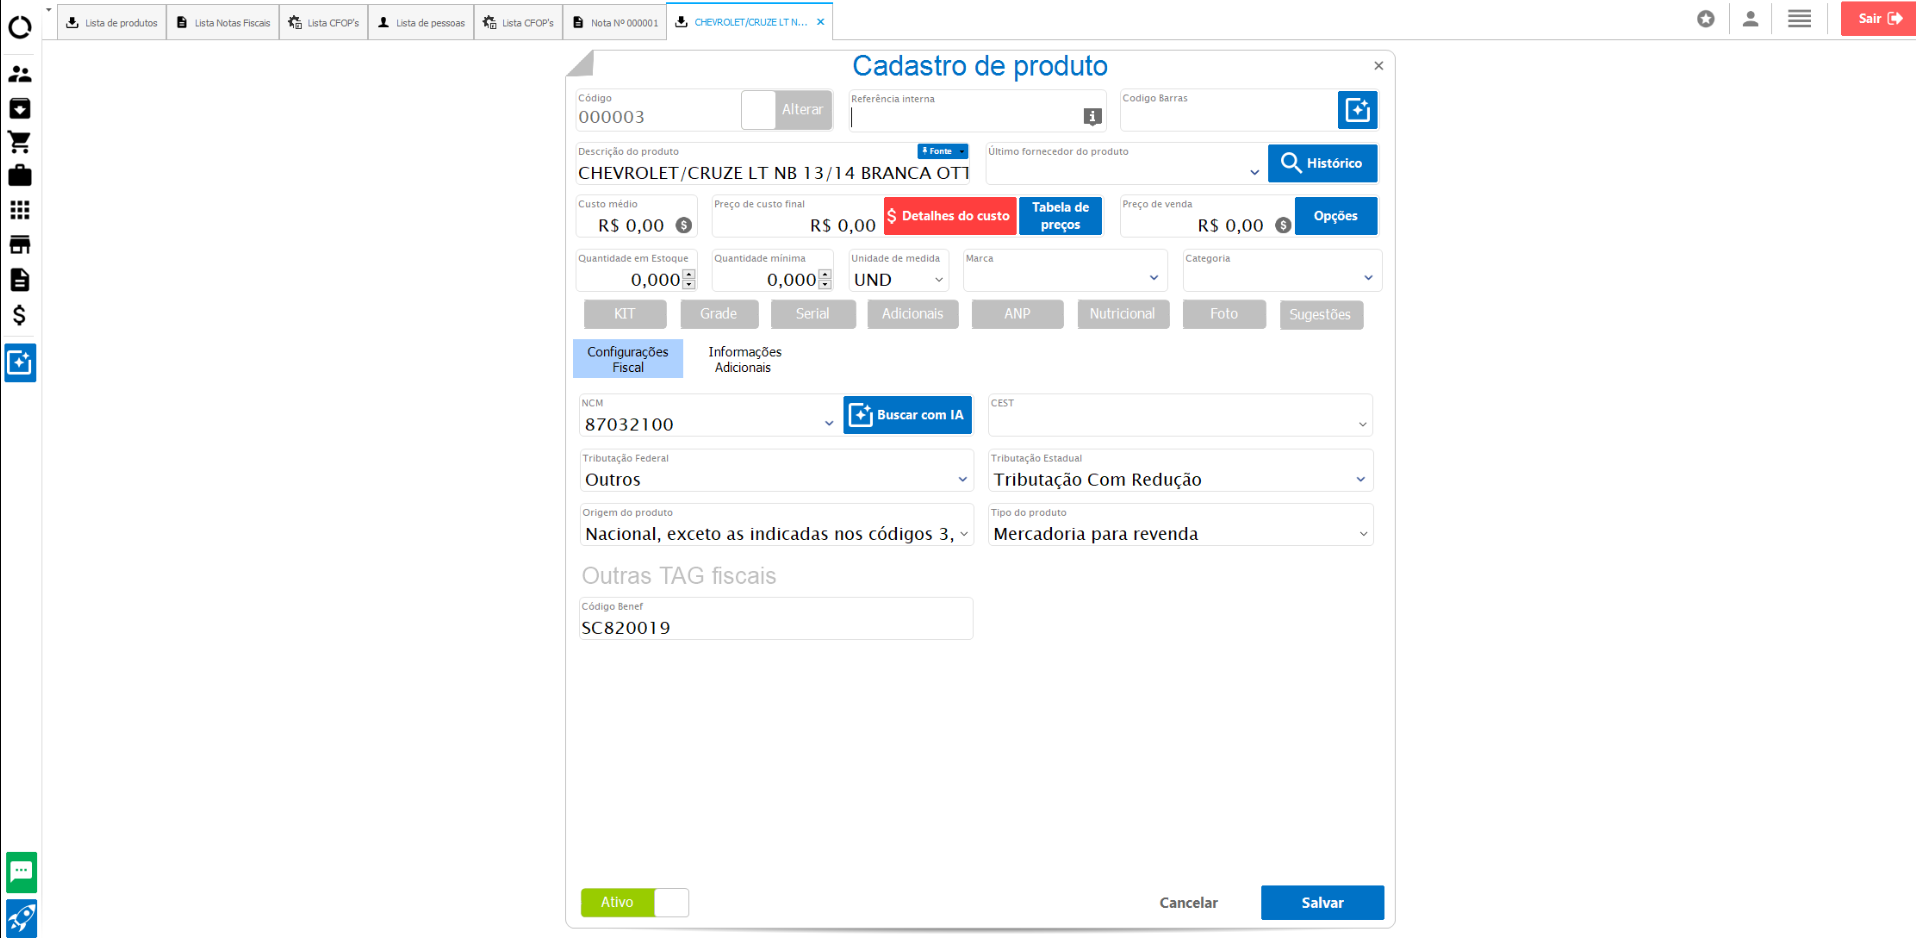Increase Quantidade mínima with the up stepper
This screenshot has height=938, width=1916.
click(x=825, y=275)
